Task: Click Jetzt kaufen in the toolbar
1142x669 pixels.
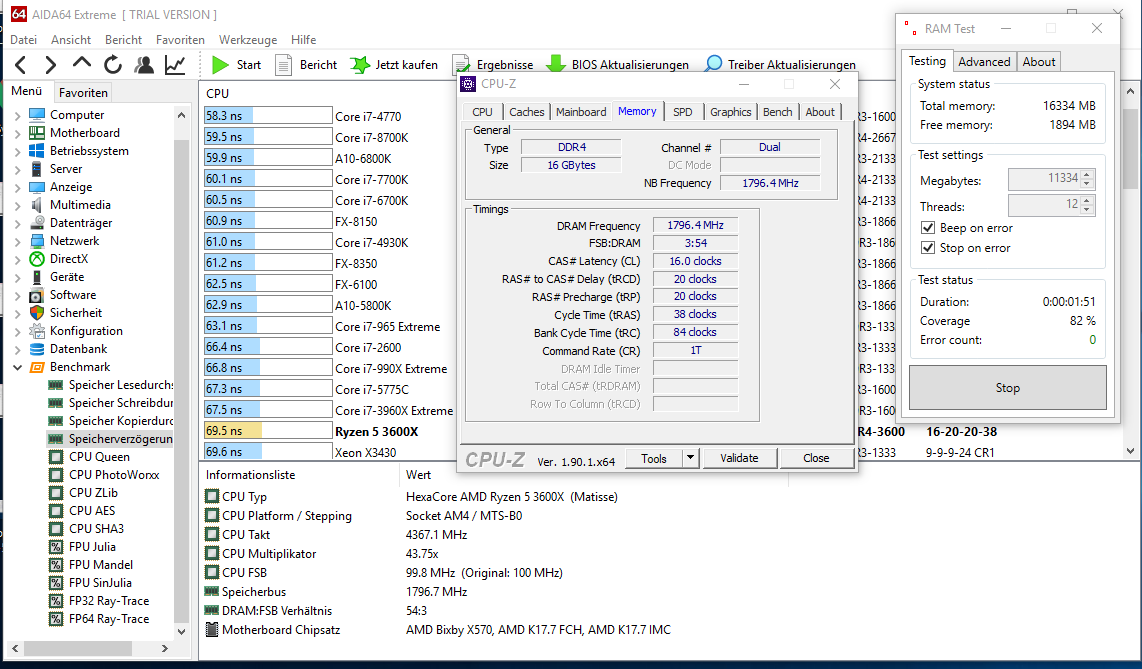Action: point(394,65)
